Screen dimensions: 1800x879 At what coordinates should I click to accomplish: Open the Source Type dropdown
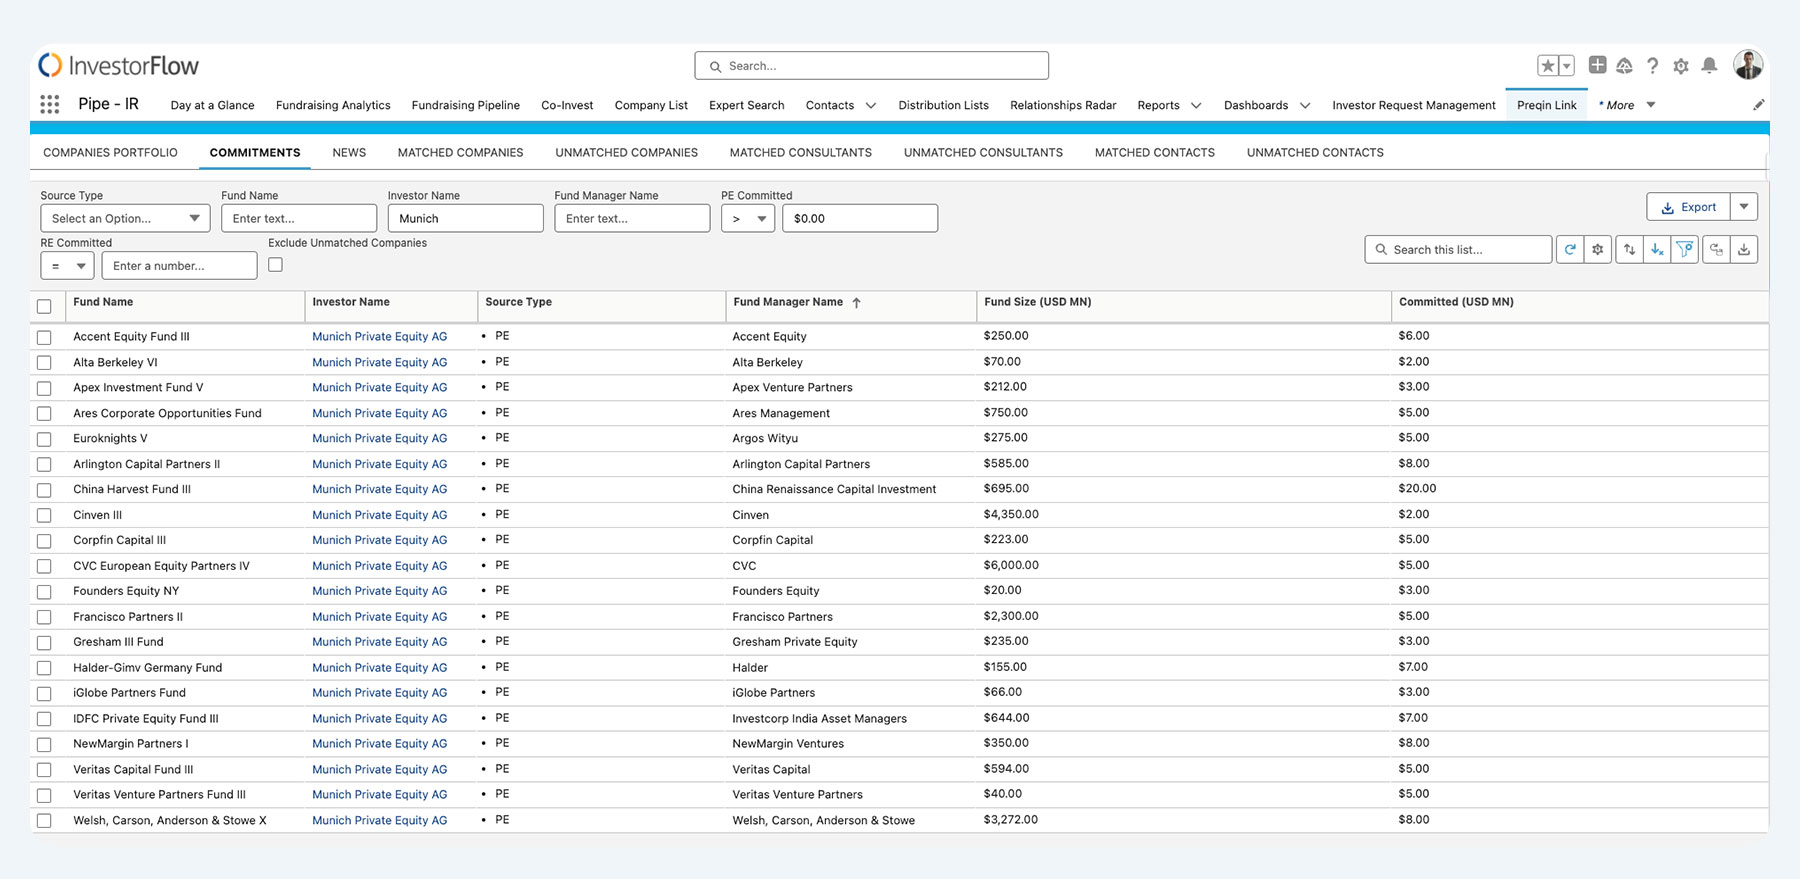(x=125, y=218)
